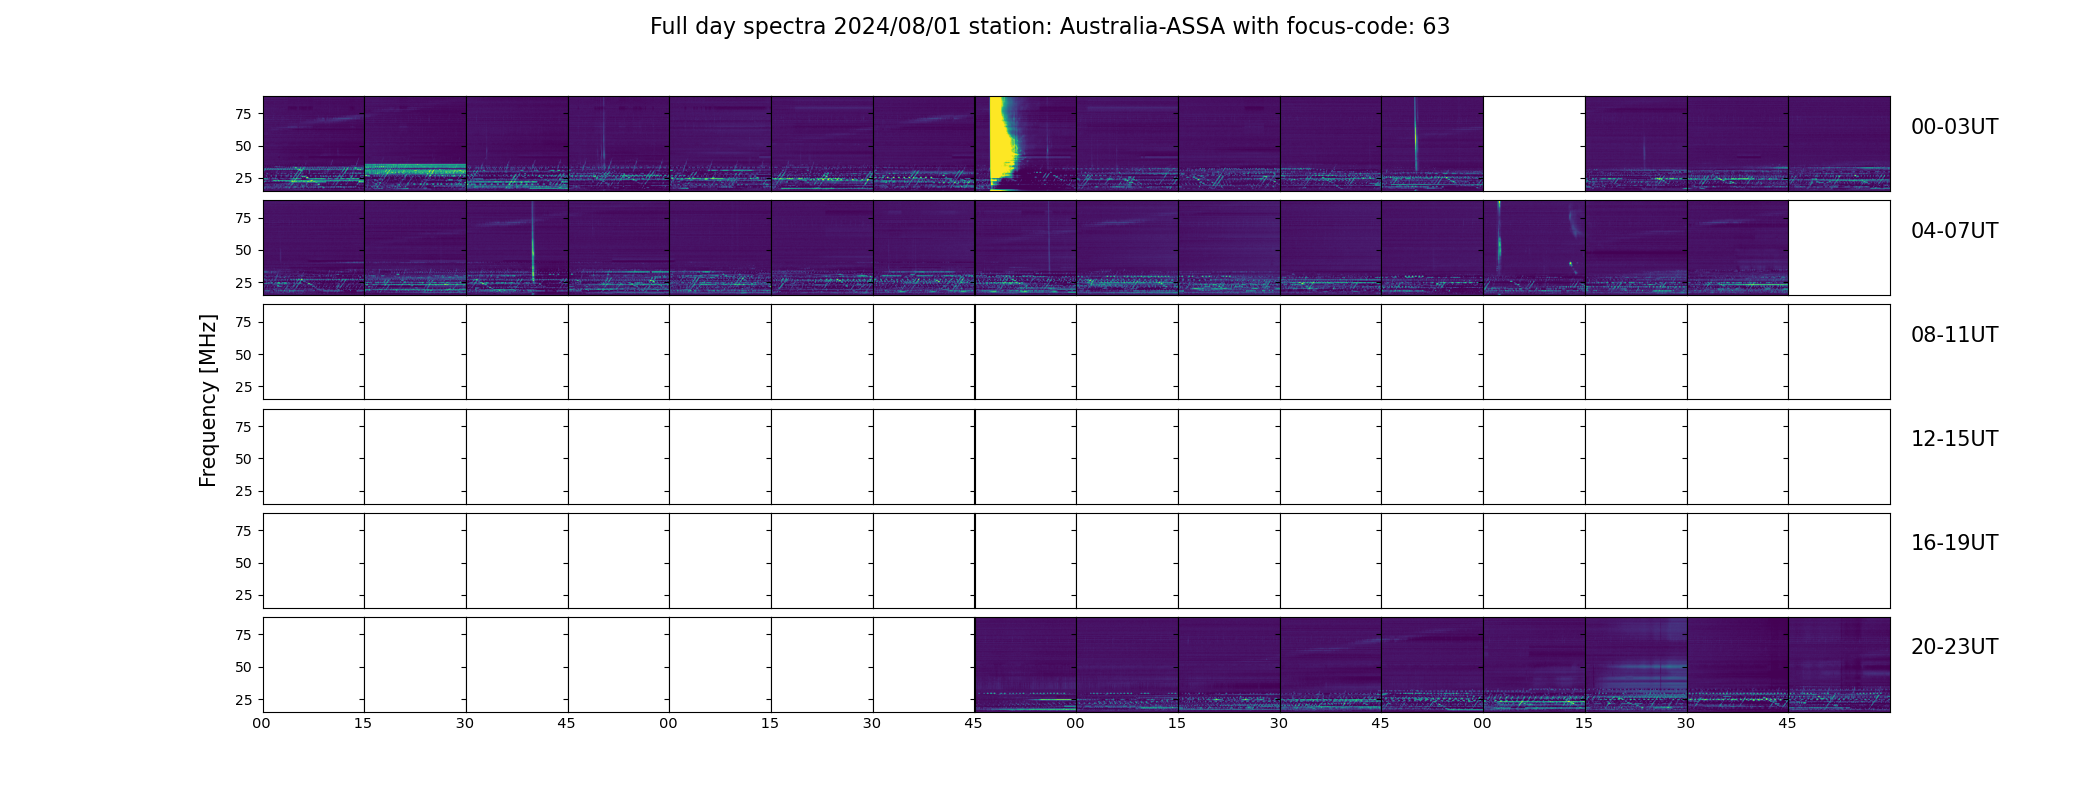Select the '08-11UT' row label
Image resolution: width=2100 pixels, height=800 pixels.
coord(1954,335)
